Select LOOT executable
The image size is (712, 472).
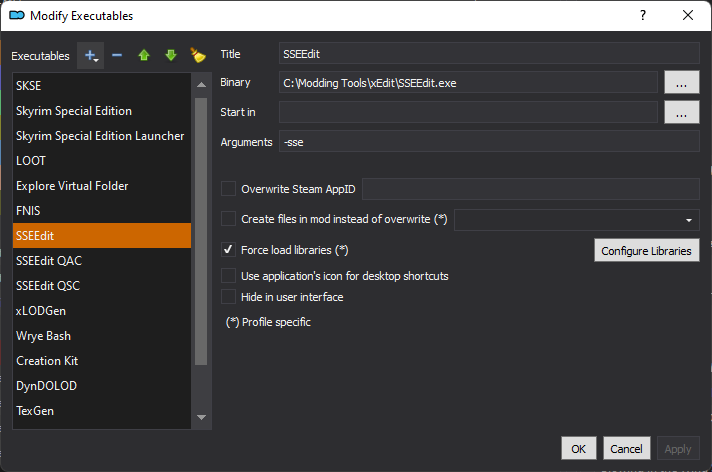pyautogui.click(x=102, y=160)
